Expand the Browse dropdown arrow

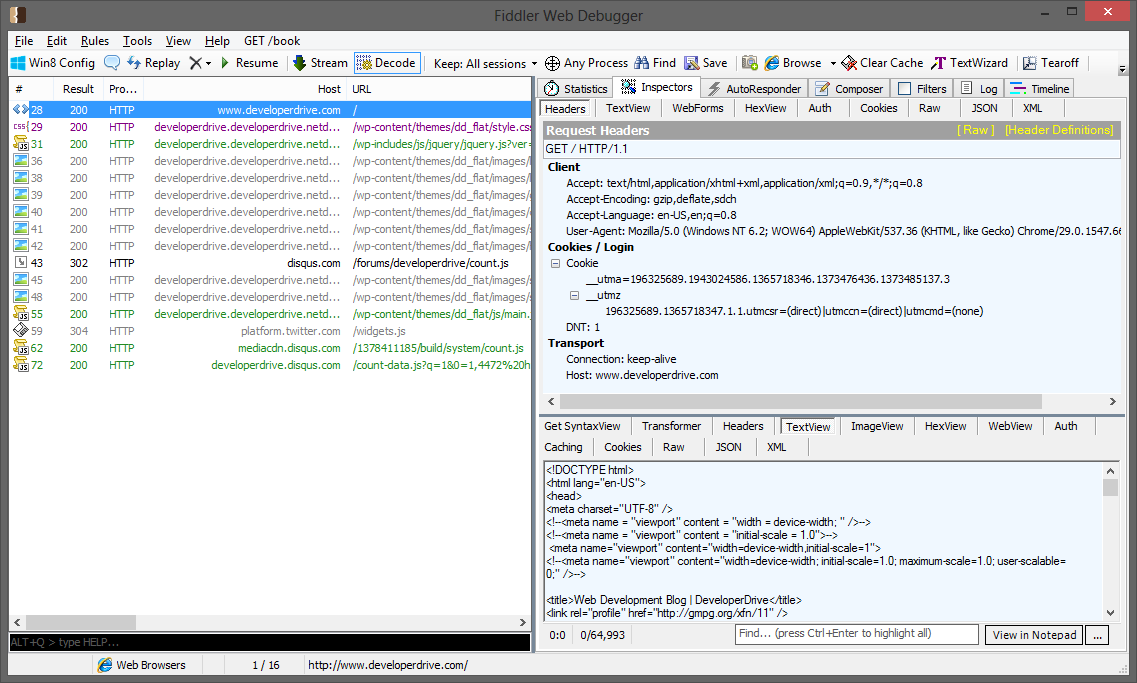click(833, 63)
